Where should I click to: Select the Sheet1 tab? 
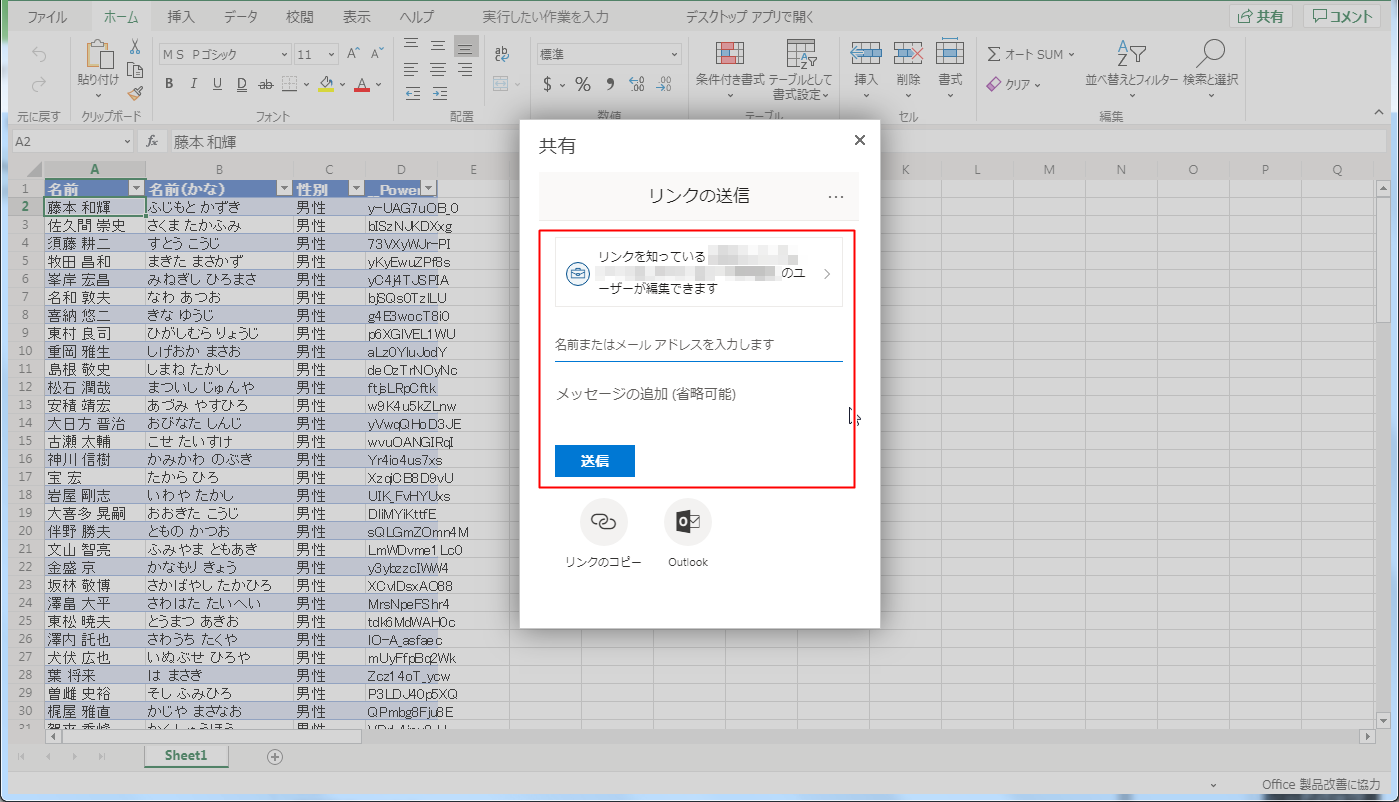186,756
